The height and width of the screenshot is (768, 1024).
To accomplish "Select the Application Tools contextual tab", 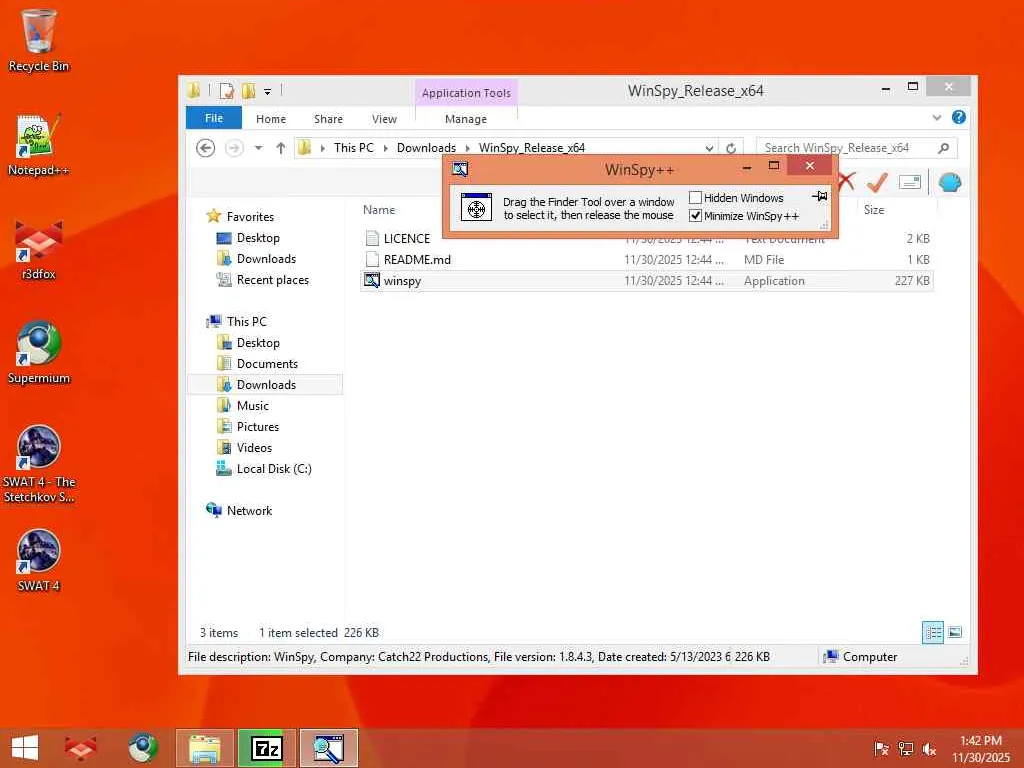I will pos(466,93).
